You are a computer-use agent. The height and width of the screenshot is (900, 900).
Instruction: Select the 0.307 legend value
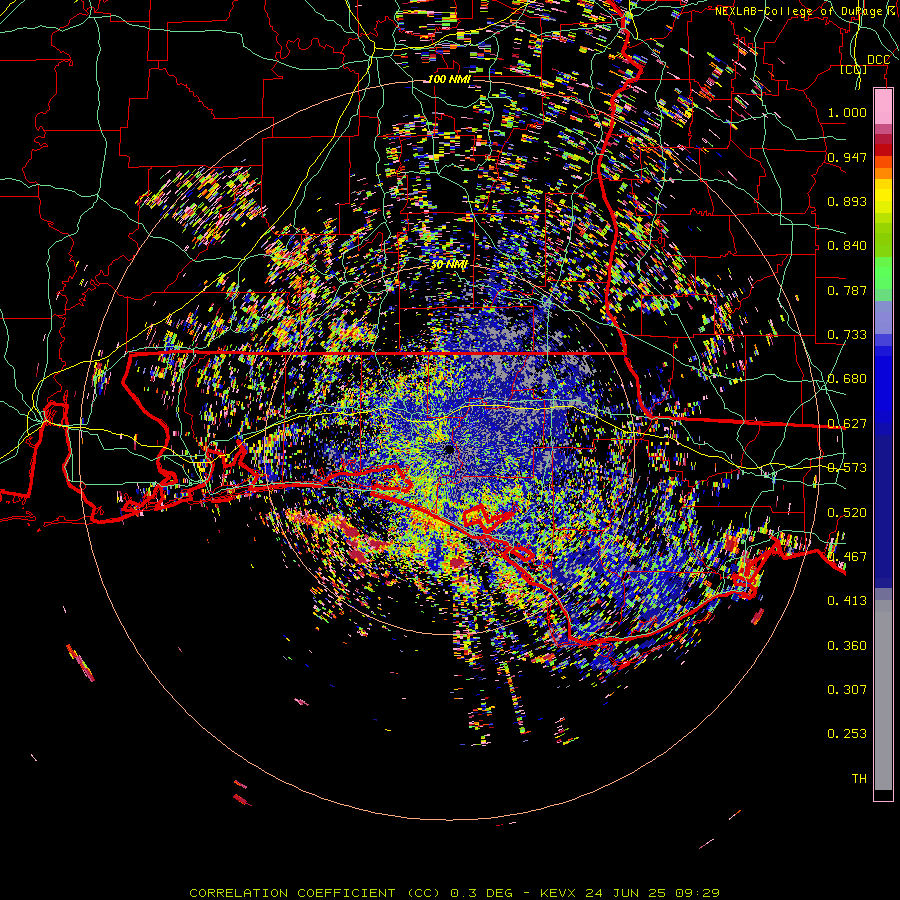(847, 690)
